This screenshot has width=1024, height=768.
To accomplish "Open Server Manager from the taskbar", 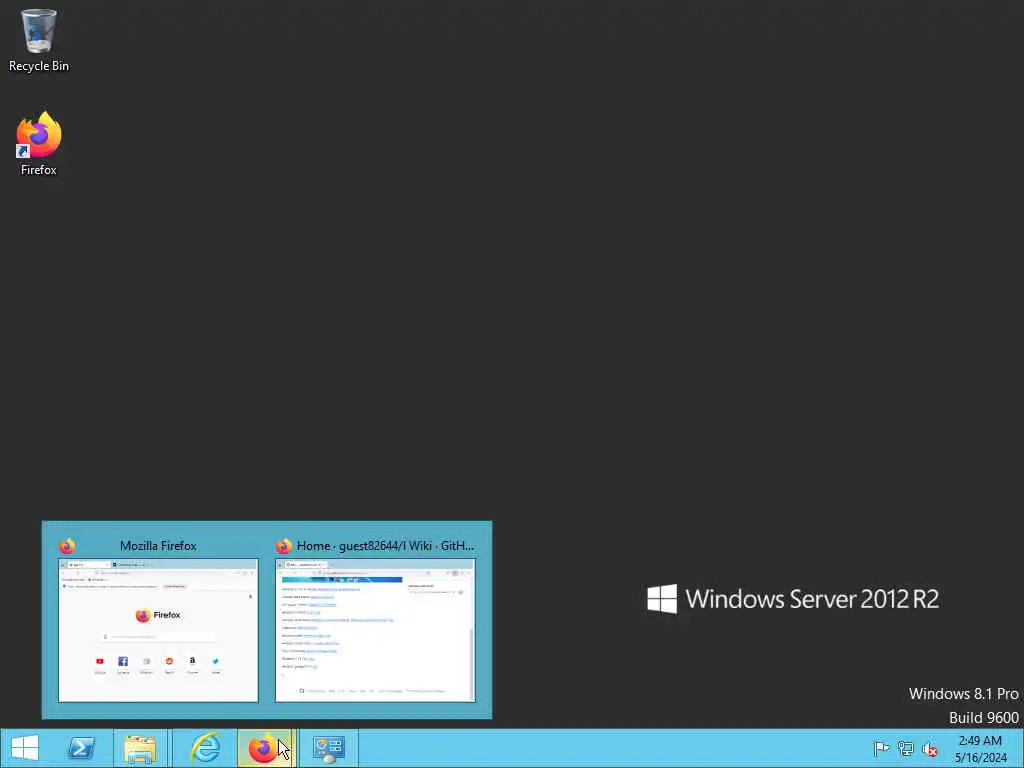I will pyautogui.click(x=328, y=748).
